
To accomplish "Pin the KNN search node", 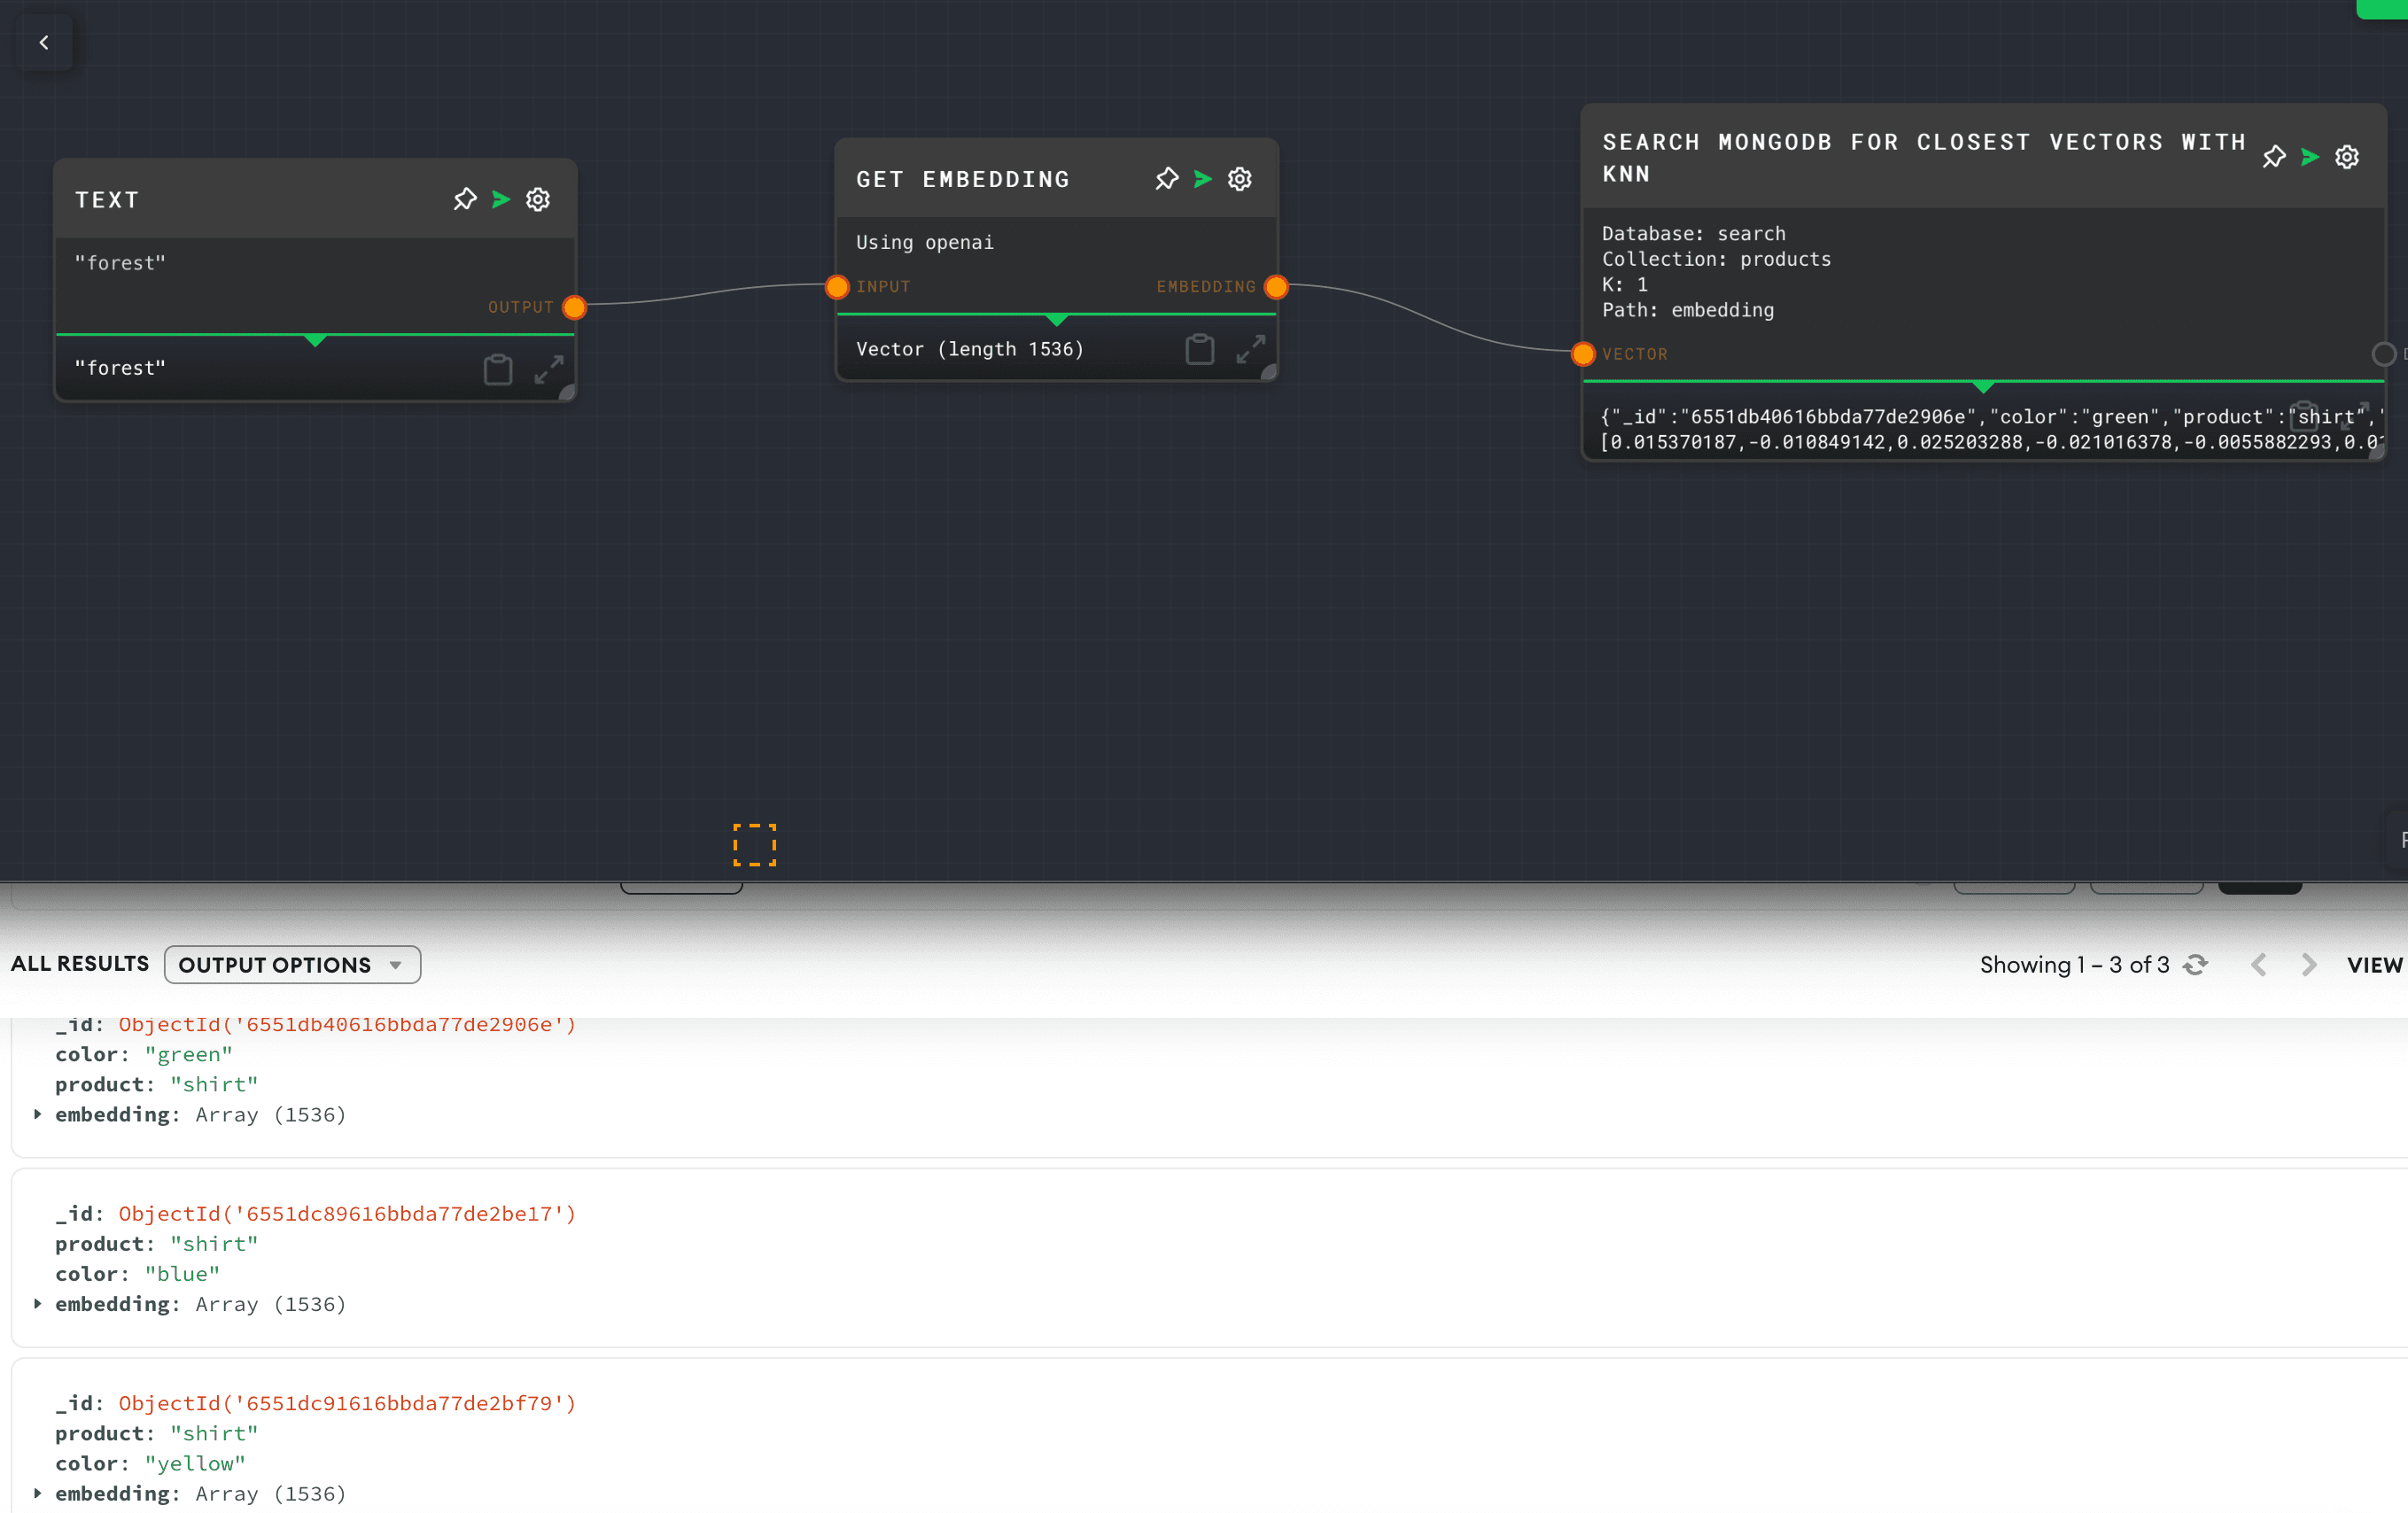I will click(x=2274, y=157).
